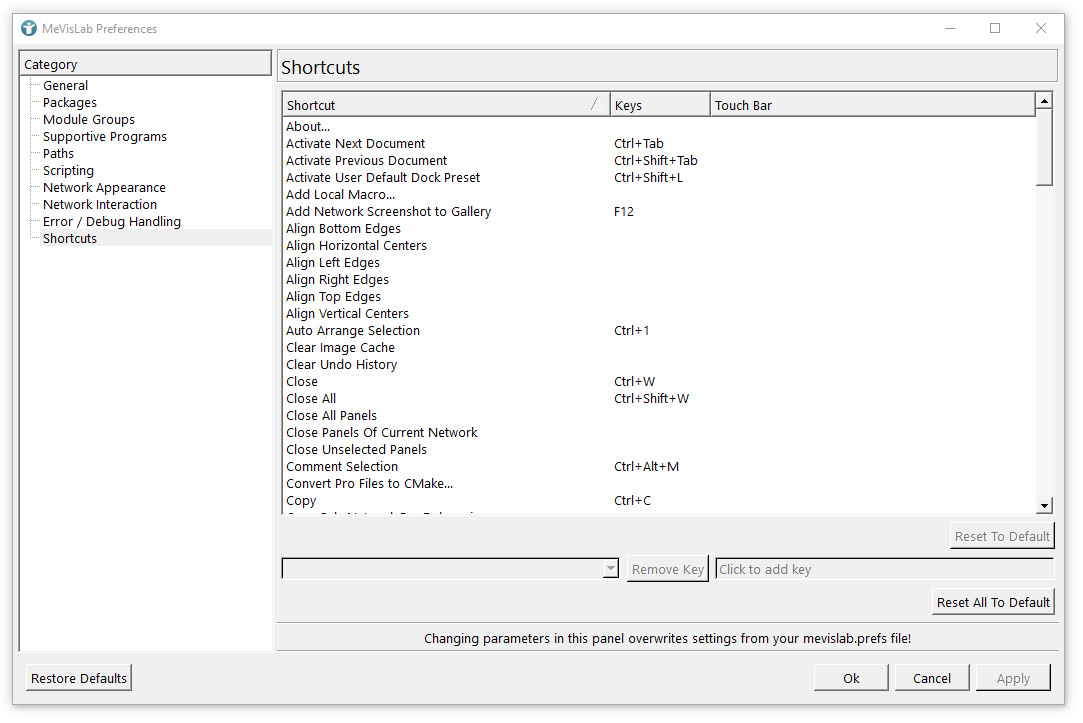This screenshot has height=723, width=1083.
Task: Select the Module Groups category
Action: pos(89,120)
